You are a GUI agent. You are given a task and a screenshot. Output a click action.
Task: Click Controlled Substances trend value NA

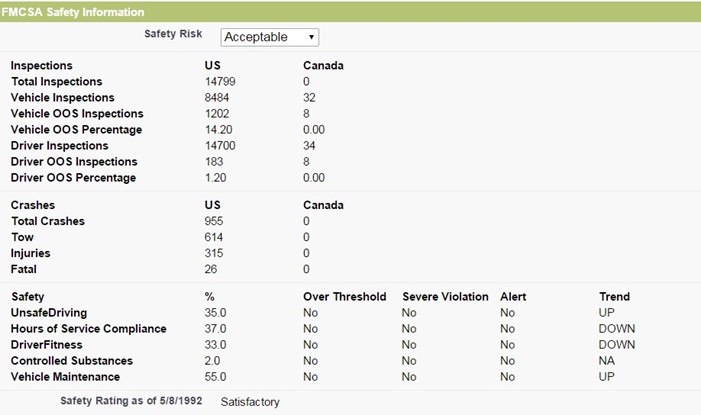click(607, 361)
